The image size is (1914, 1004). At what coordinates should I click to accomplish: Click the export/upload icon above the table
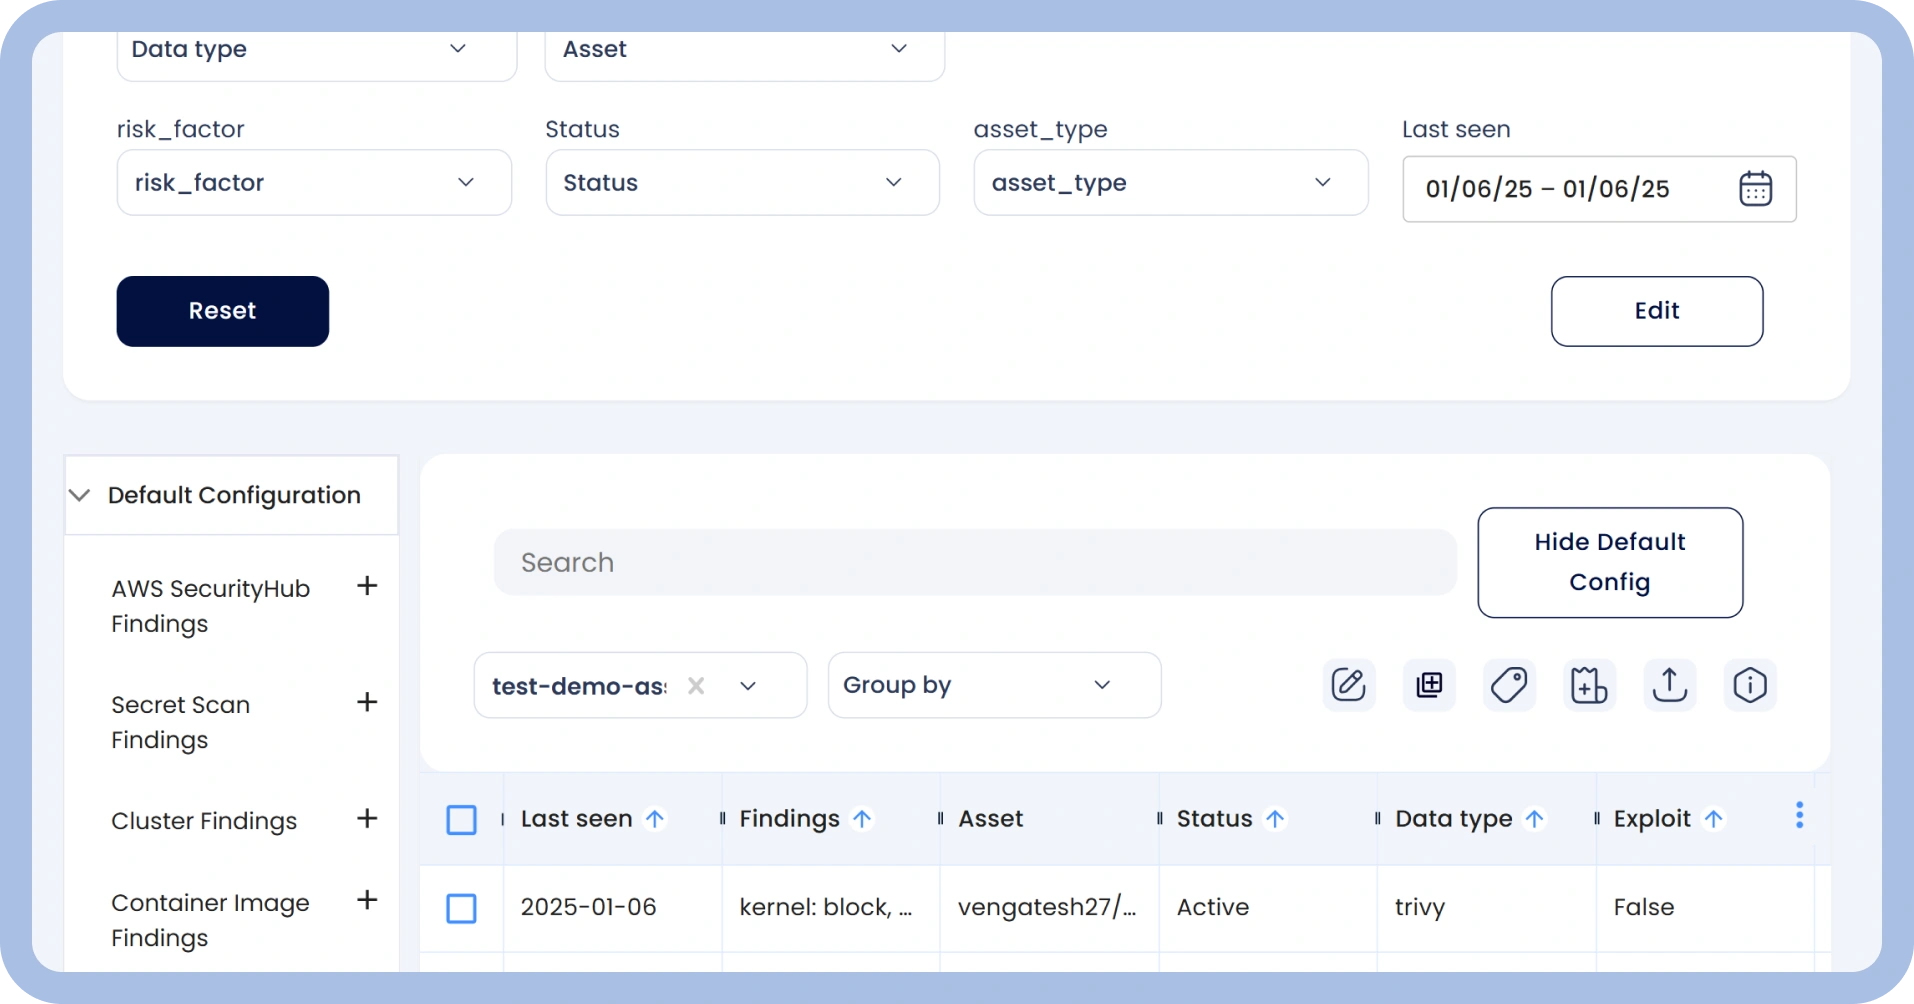point(1669,685)
